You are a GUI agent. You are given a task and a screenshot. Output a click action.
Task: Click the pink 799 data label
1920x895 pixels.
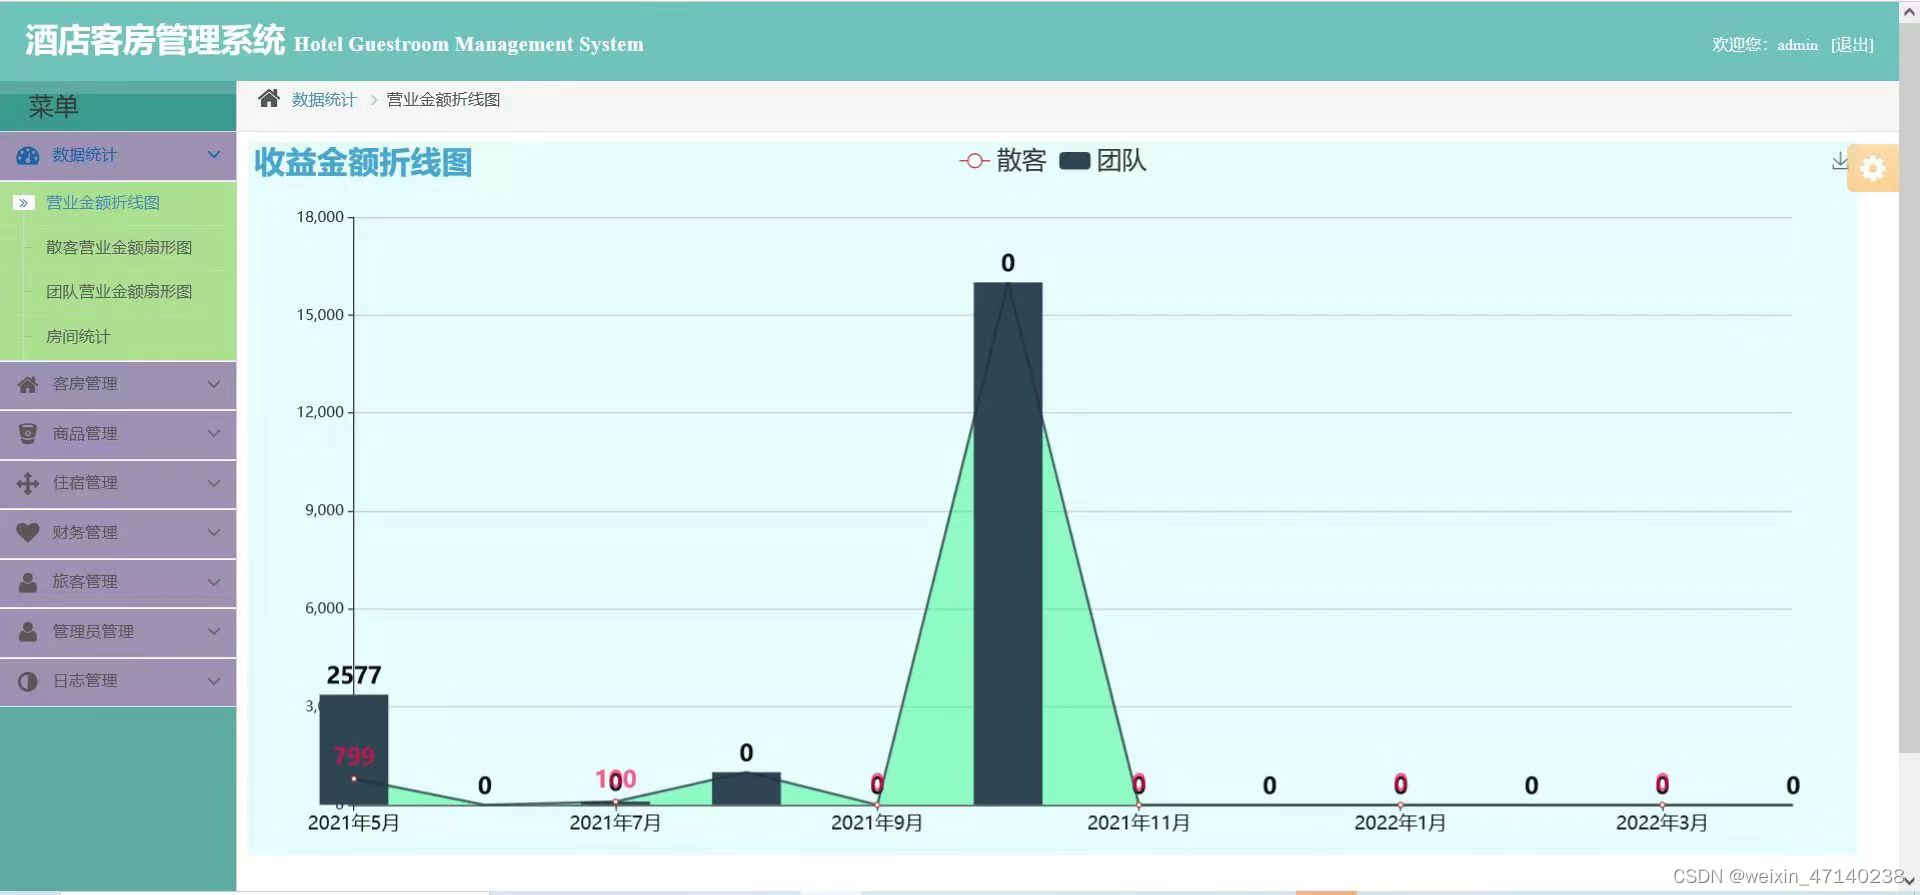354,756
